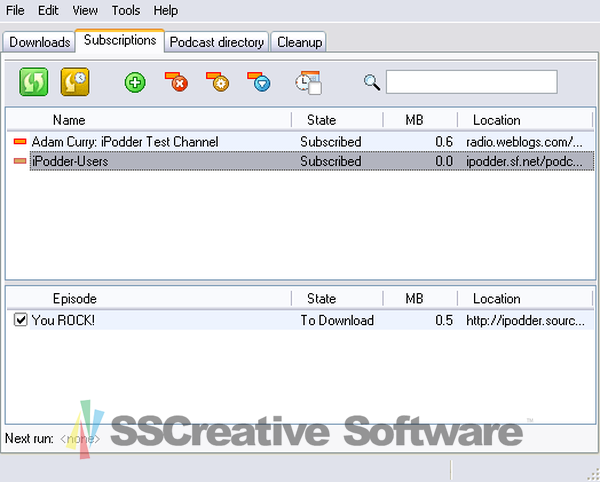Click the feed icon beside Adam Curry row
This screenshot has width=600, height=482.
point(20,142)
